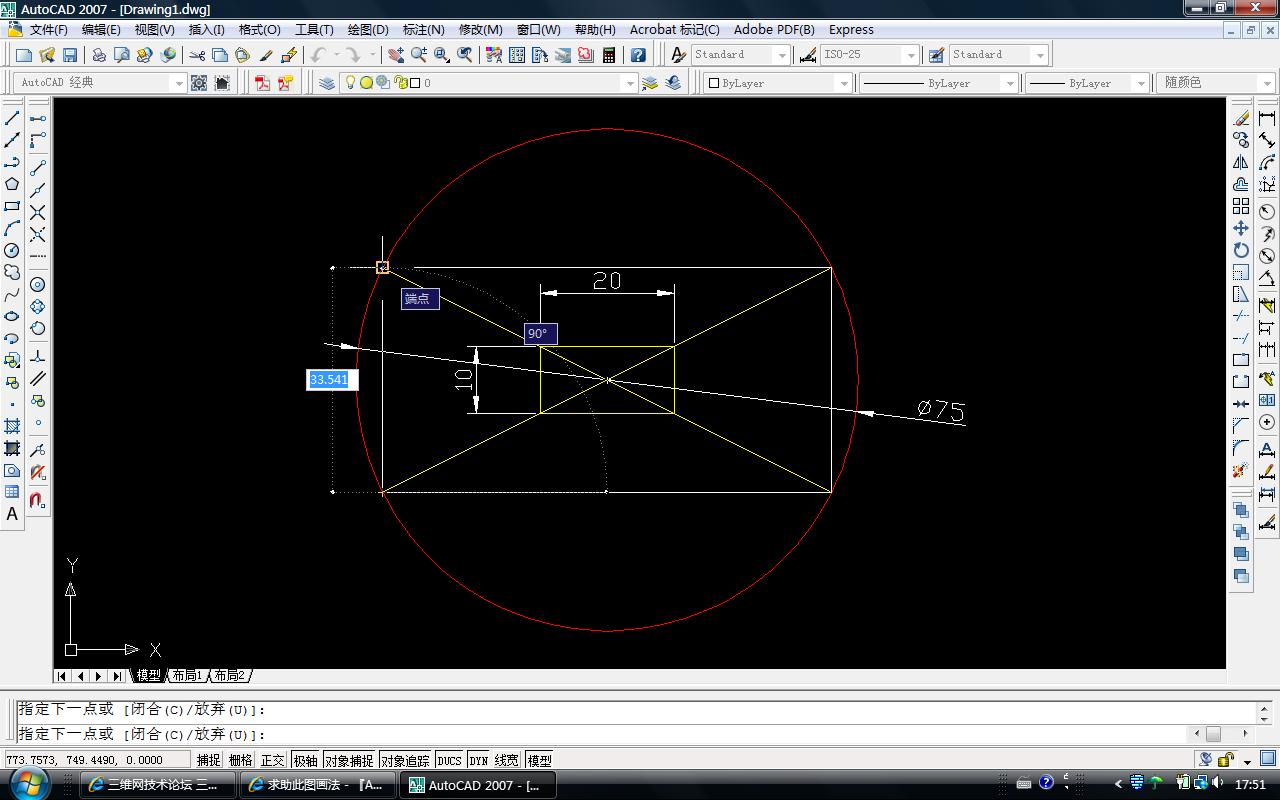
Task: Open the Standard text style dropdown
Action: point(781,55)
